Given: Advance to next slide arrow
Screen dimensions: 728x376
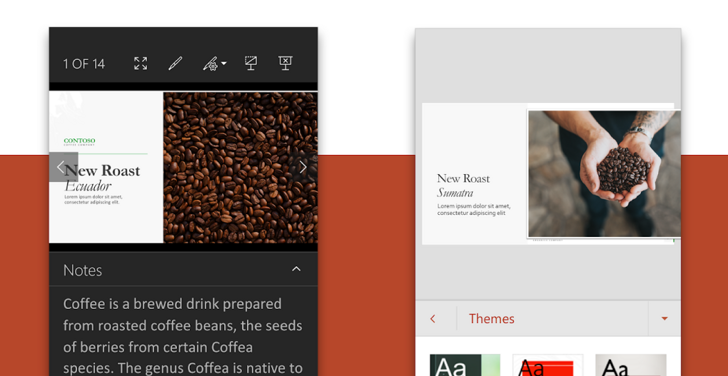Looking at the screenshot, I should tap(303, 167).
